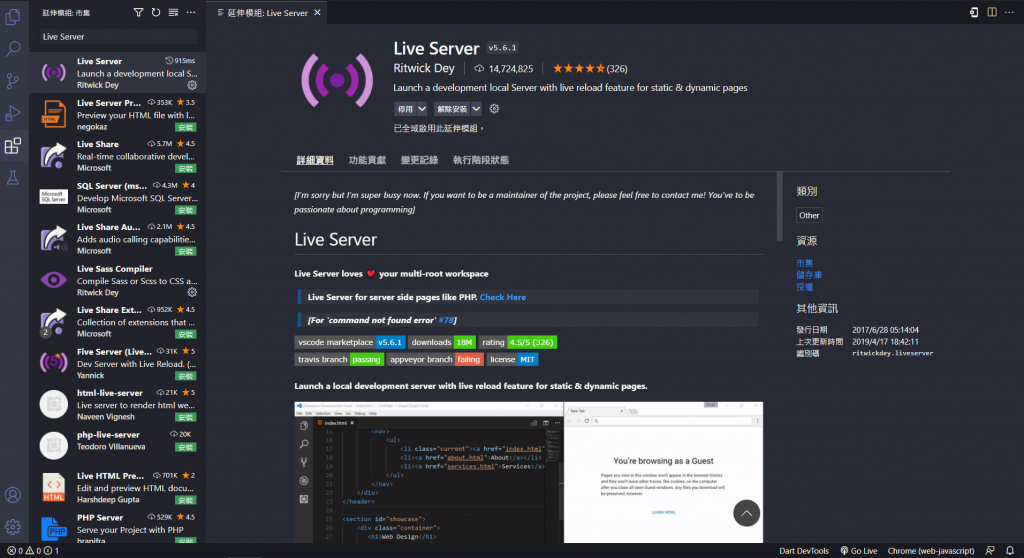Click Chrome (web-javascript) status item
This screenshot has height=558, width=1024.
point(931,551)
